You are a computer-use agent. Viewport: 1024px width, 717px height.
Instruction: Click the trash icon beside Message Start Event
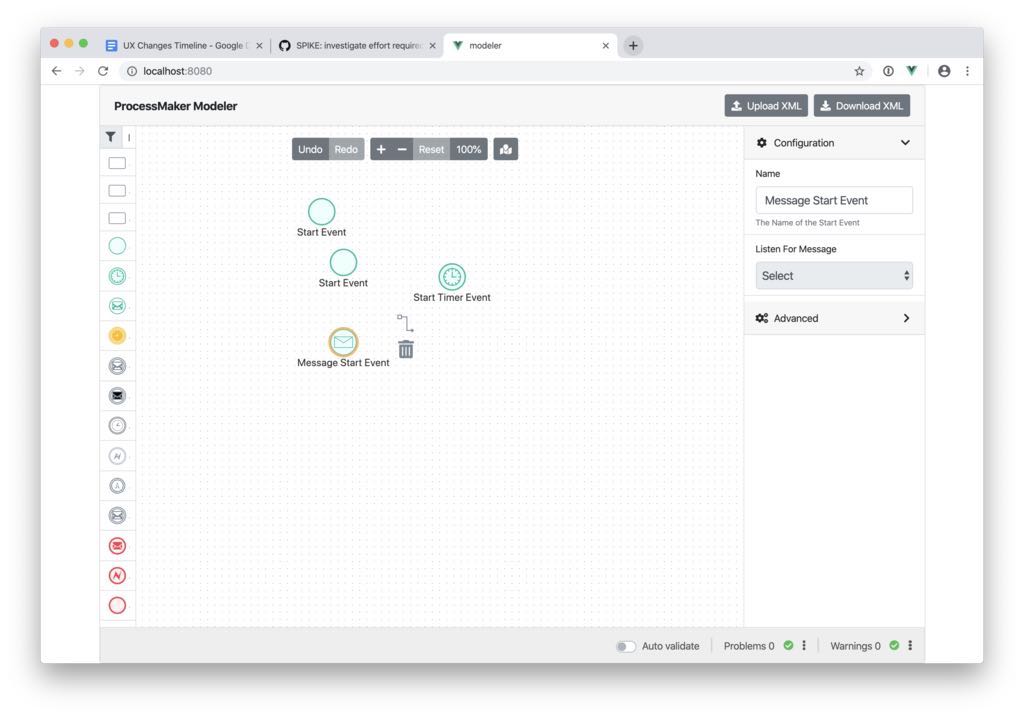[405, 349]
